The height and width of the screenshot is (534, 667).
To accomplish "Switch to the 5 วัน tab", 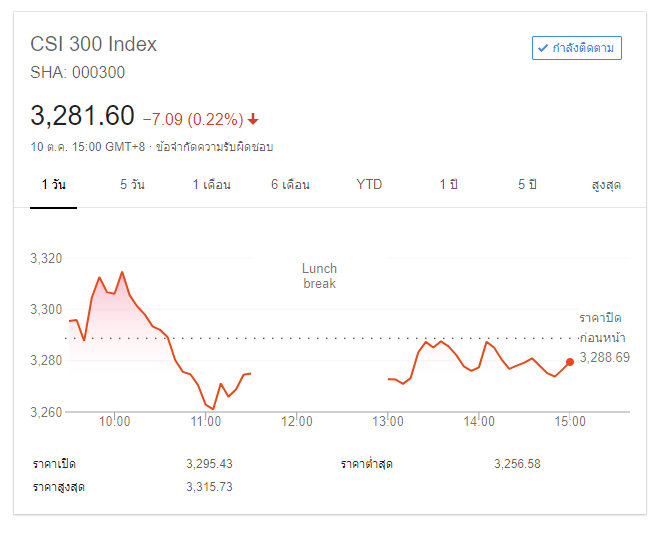I will click(x=132, y=185).
